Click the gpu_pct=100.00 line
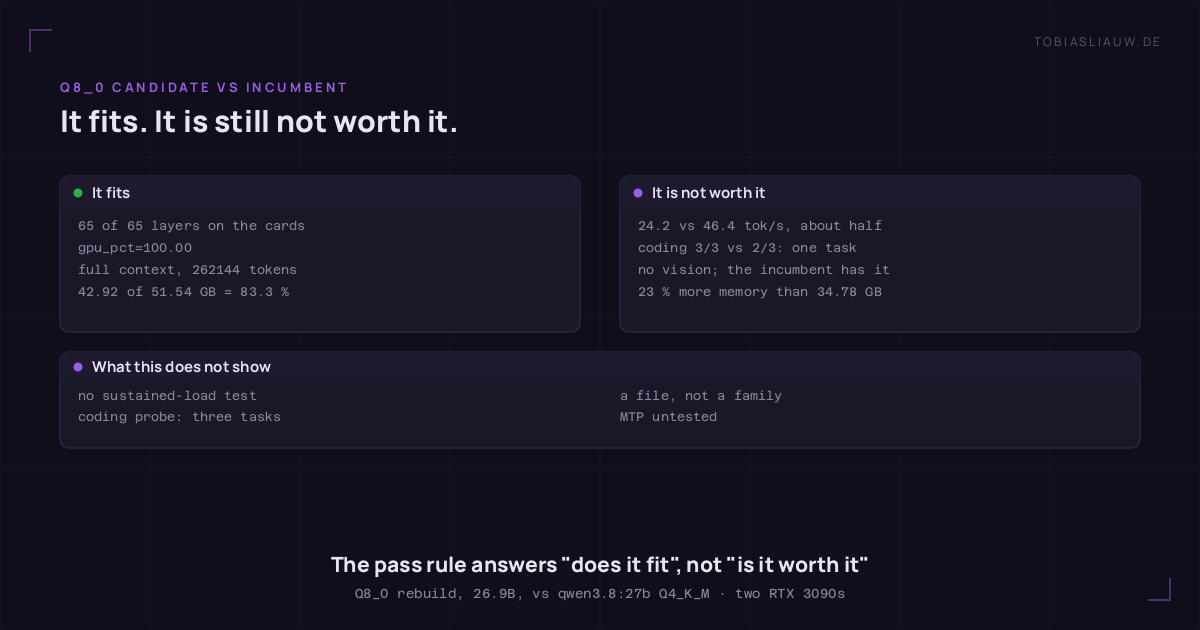The width and height of the screenshot is (1200, 630). point(135,248)
